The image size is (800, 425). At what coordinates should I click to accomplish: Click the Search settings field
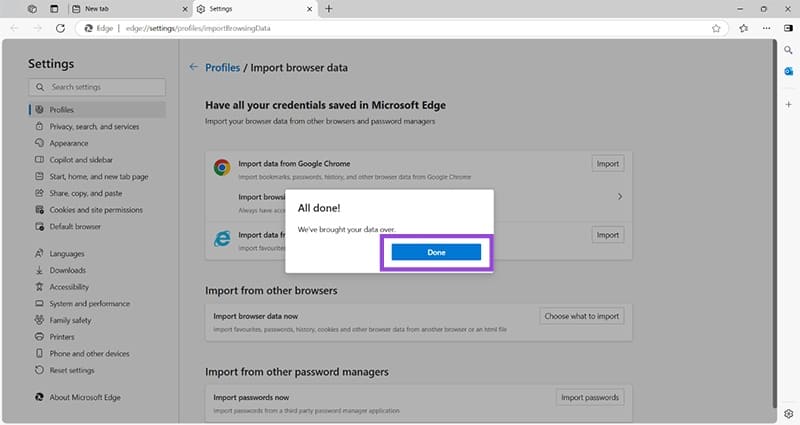click(98, 87)
